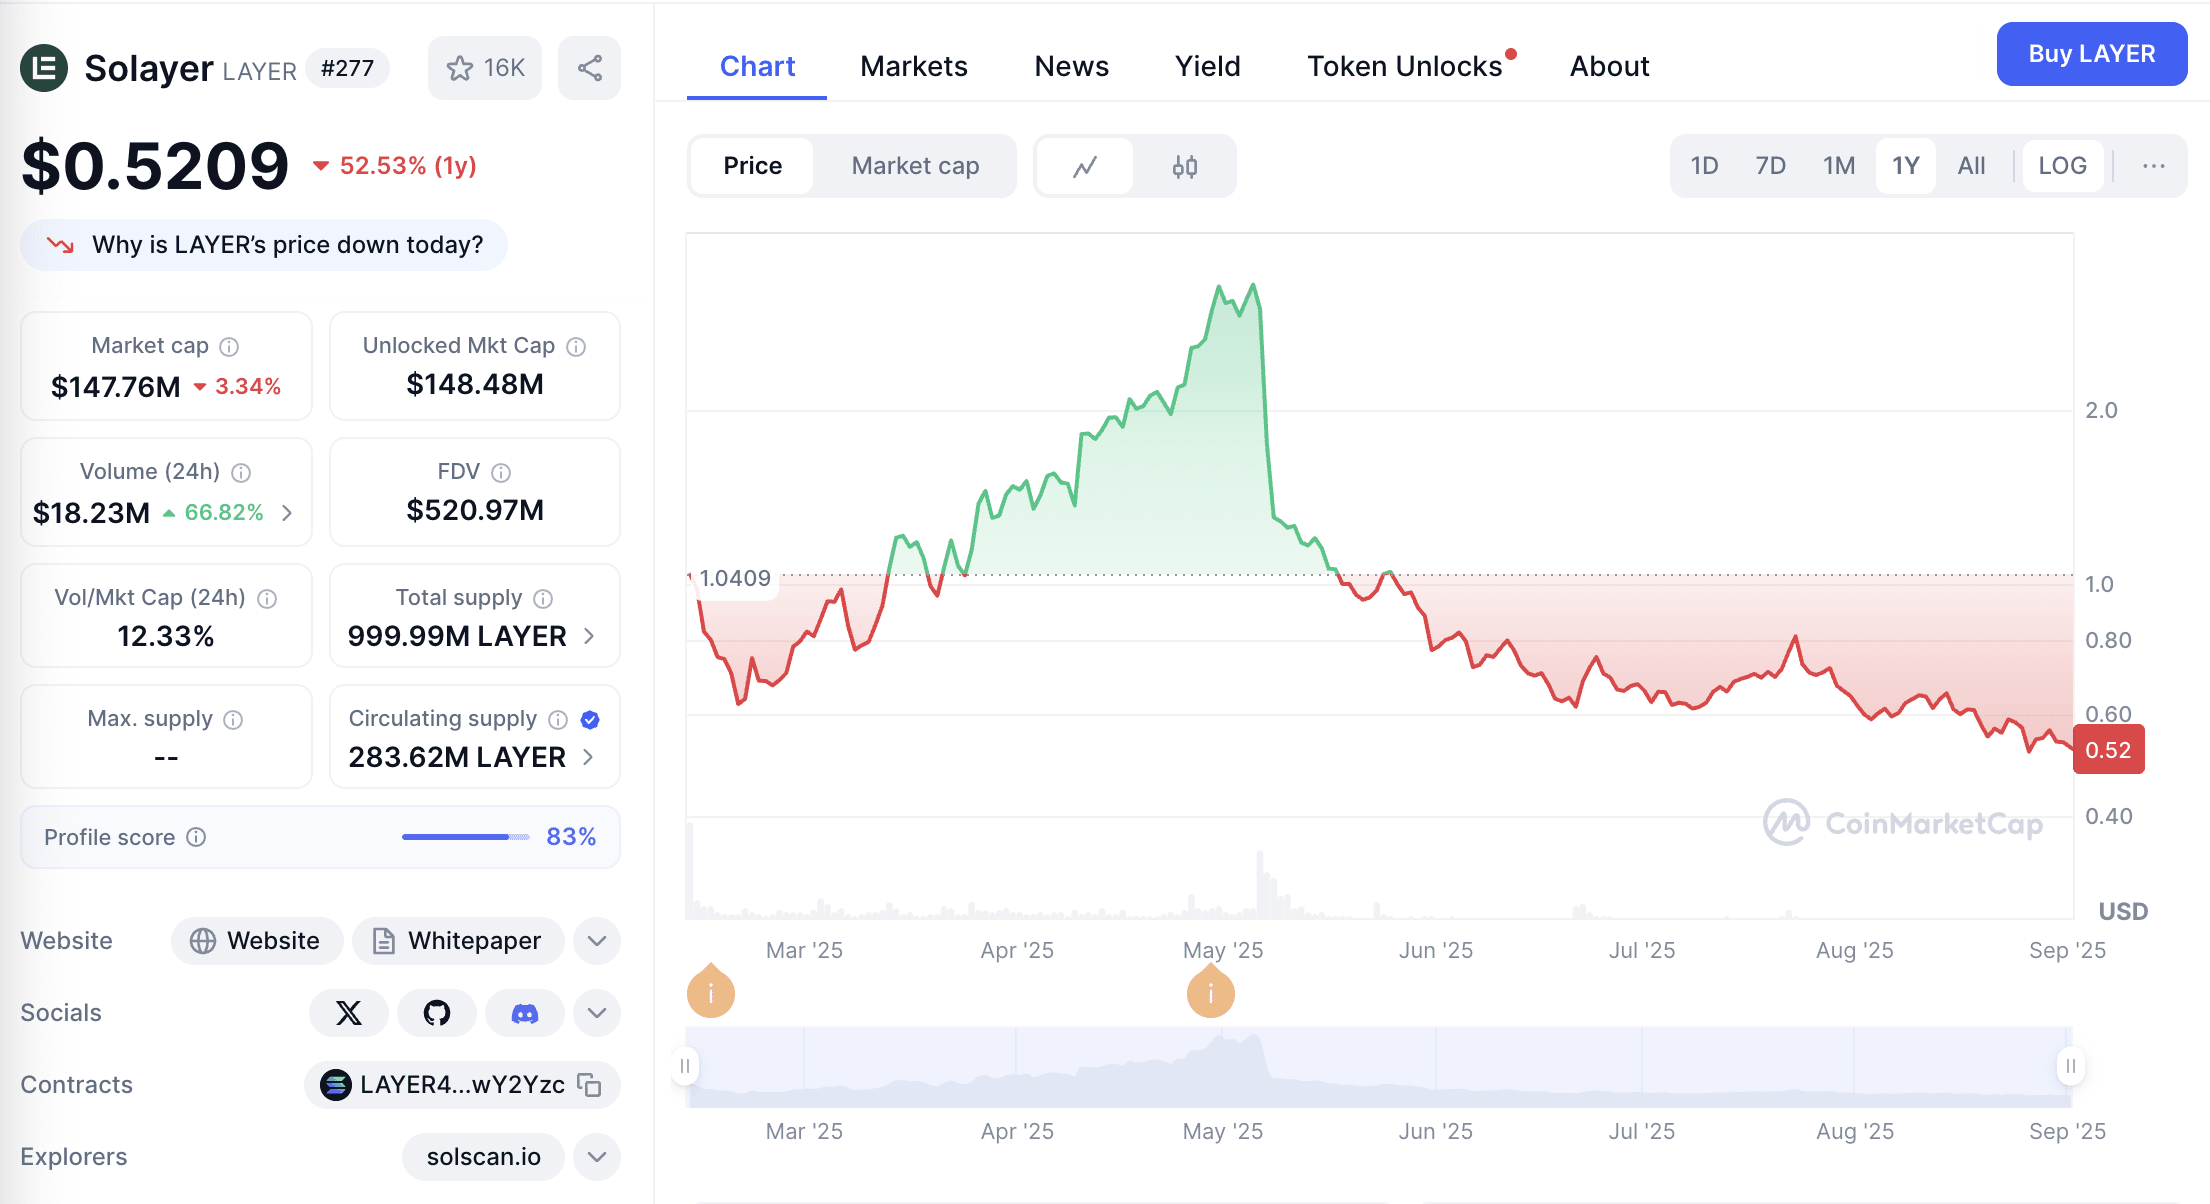Toggle the LOG scale option
The image size is (2210, 1204).
(x=2062, y=166)
